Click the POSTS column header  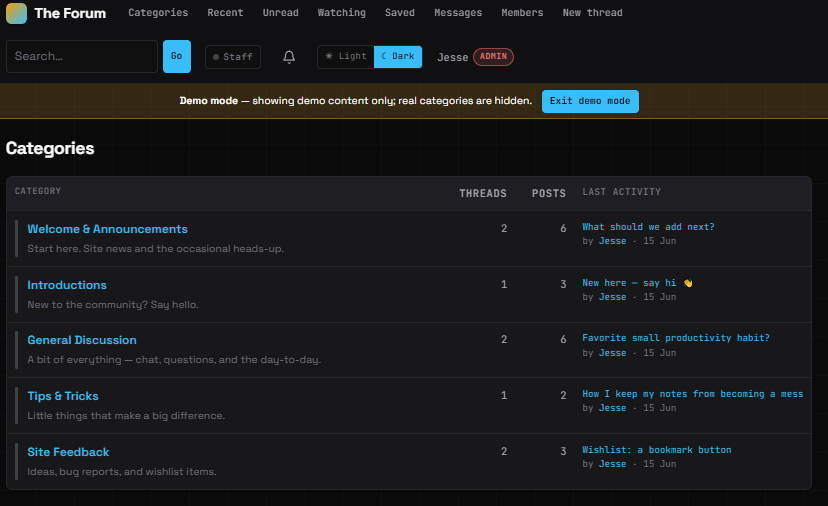tap(549, 193)
